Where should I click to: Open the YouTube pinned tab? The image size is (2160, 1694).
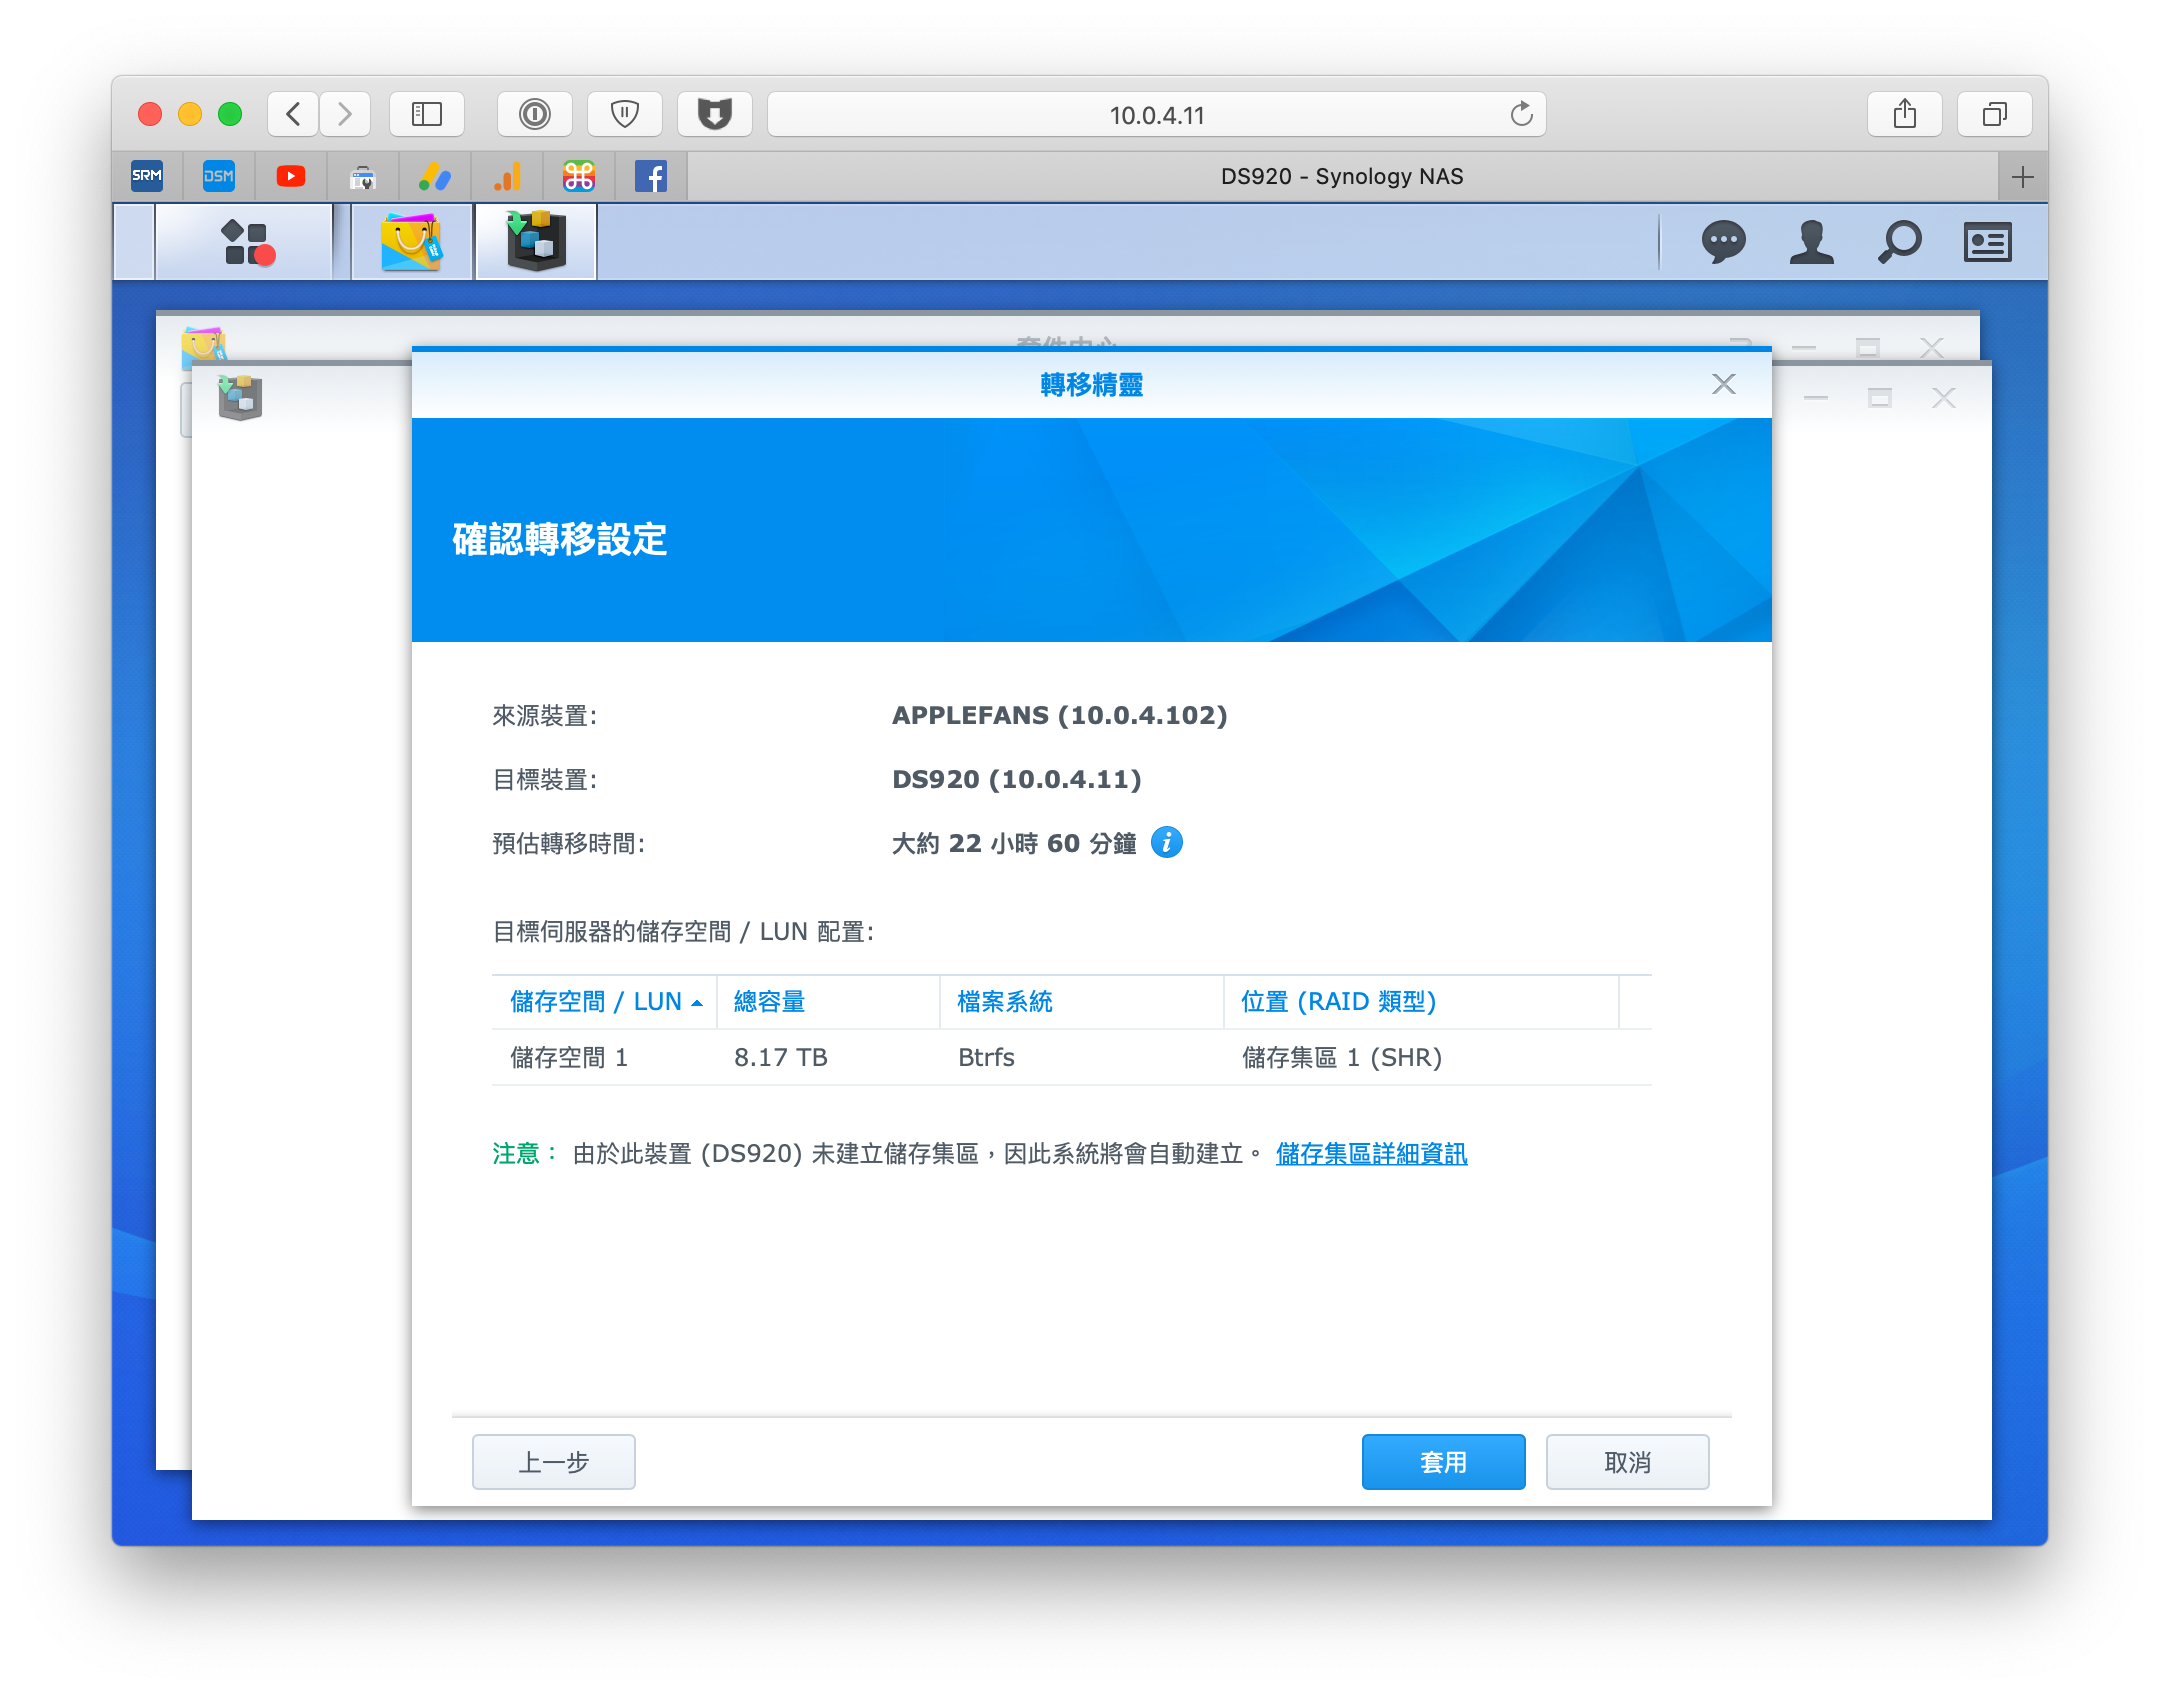point(291,177)
